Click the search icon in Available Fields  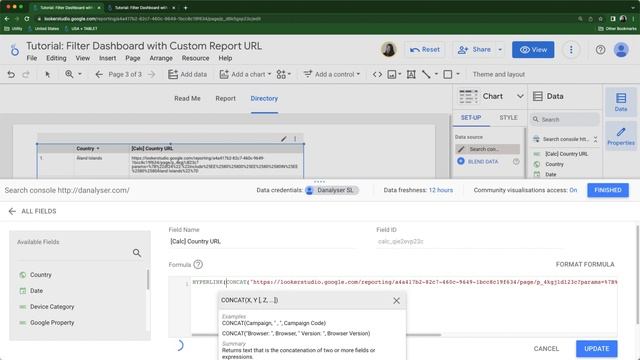[x=137, y=253]
